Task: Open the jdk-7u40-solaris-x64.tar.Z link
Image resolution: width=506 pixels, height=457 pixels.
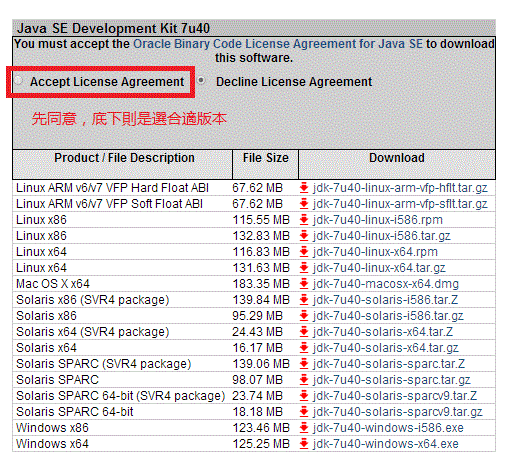Action: (x=383, y=332)
